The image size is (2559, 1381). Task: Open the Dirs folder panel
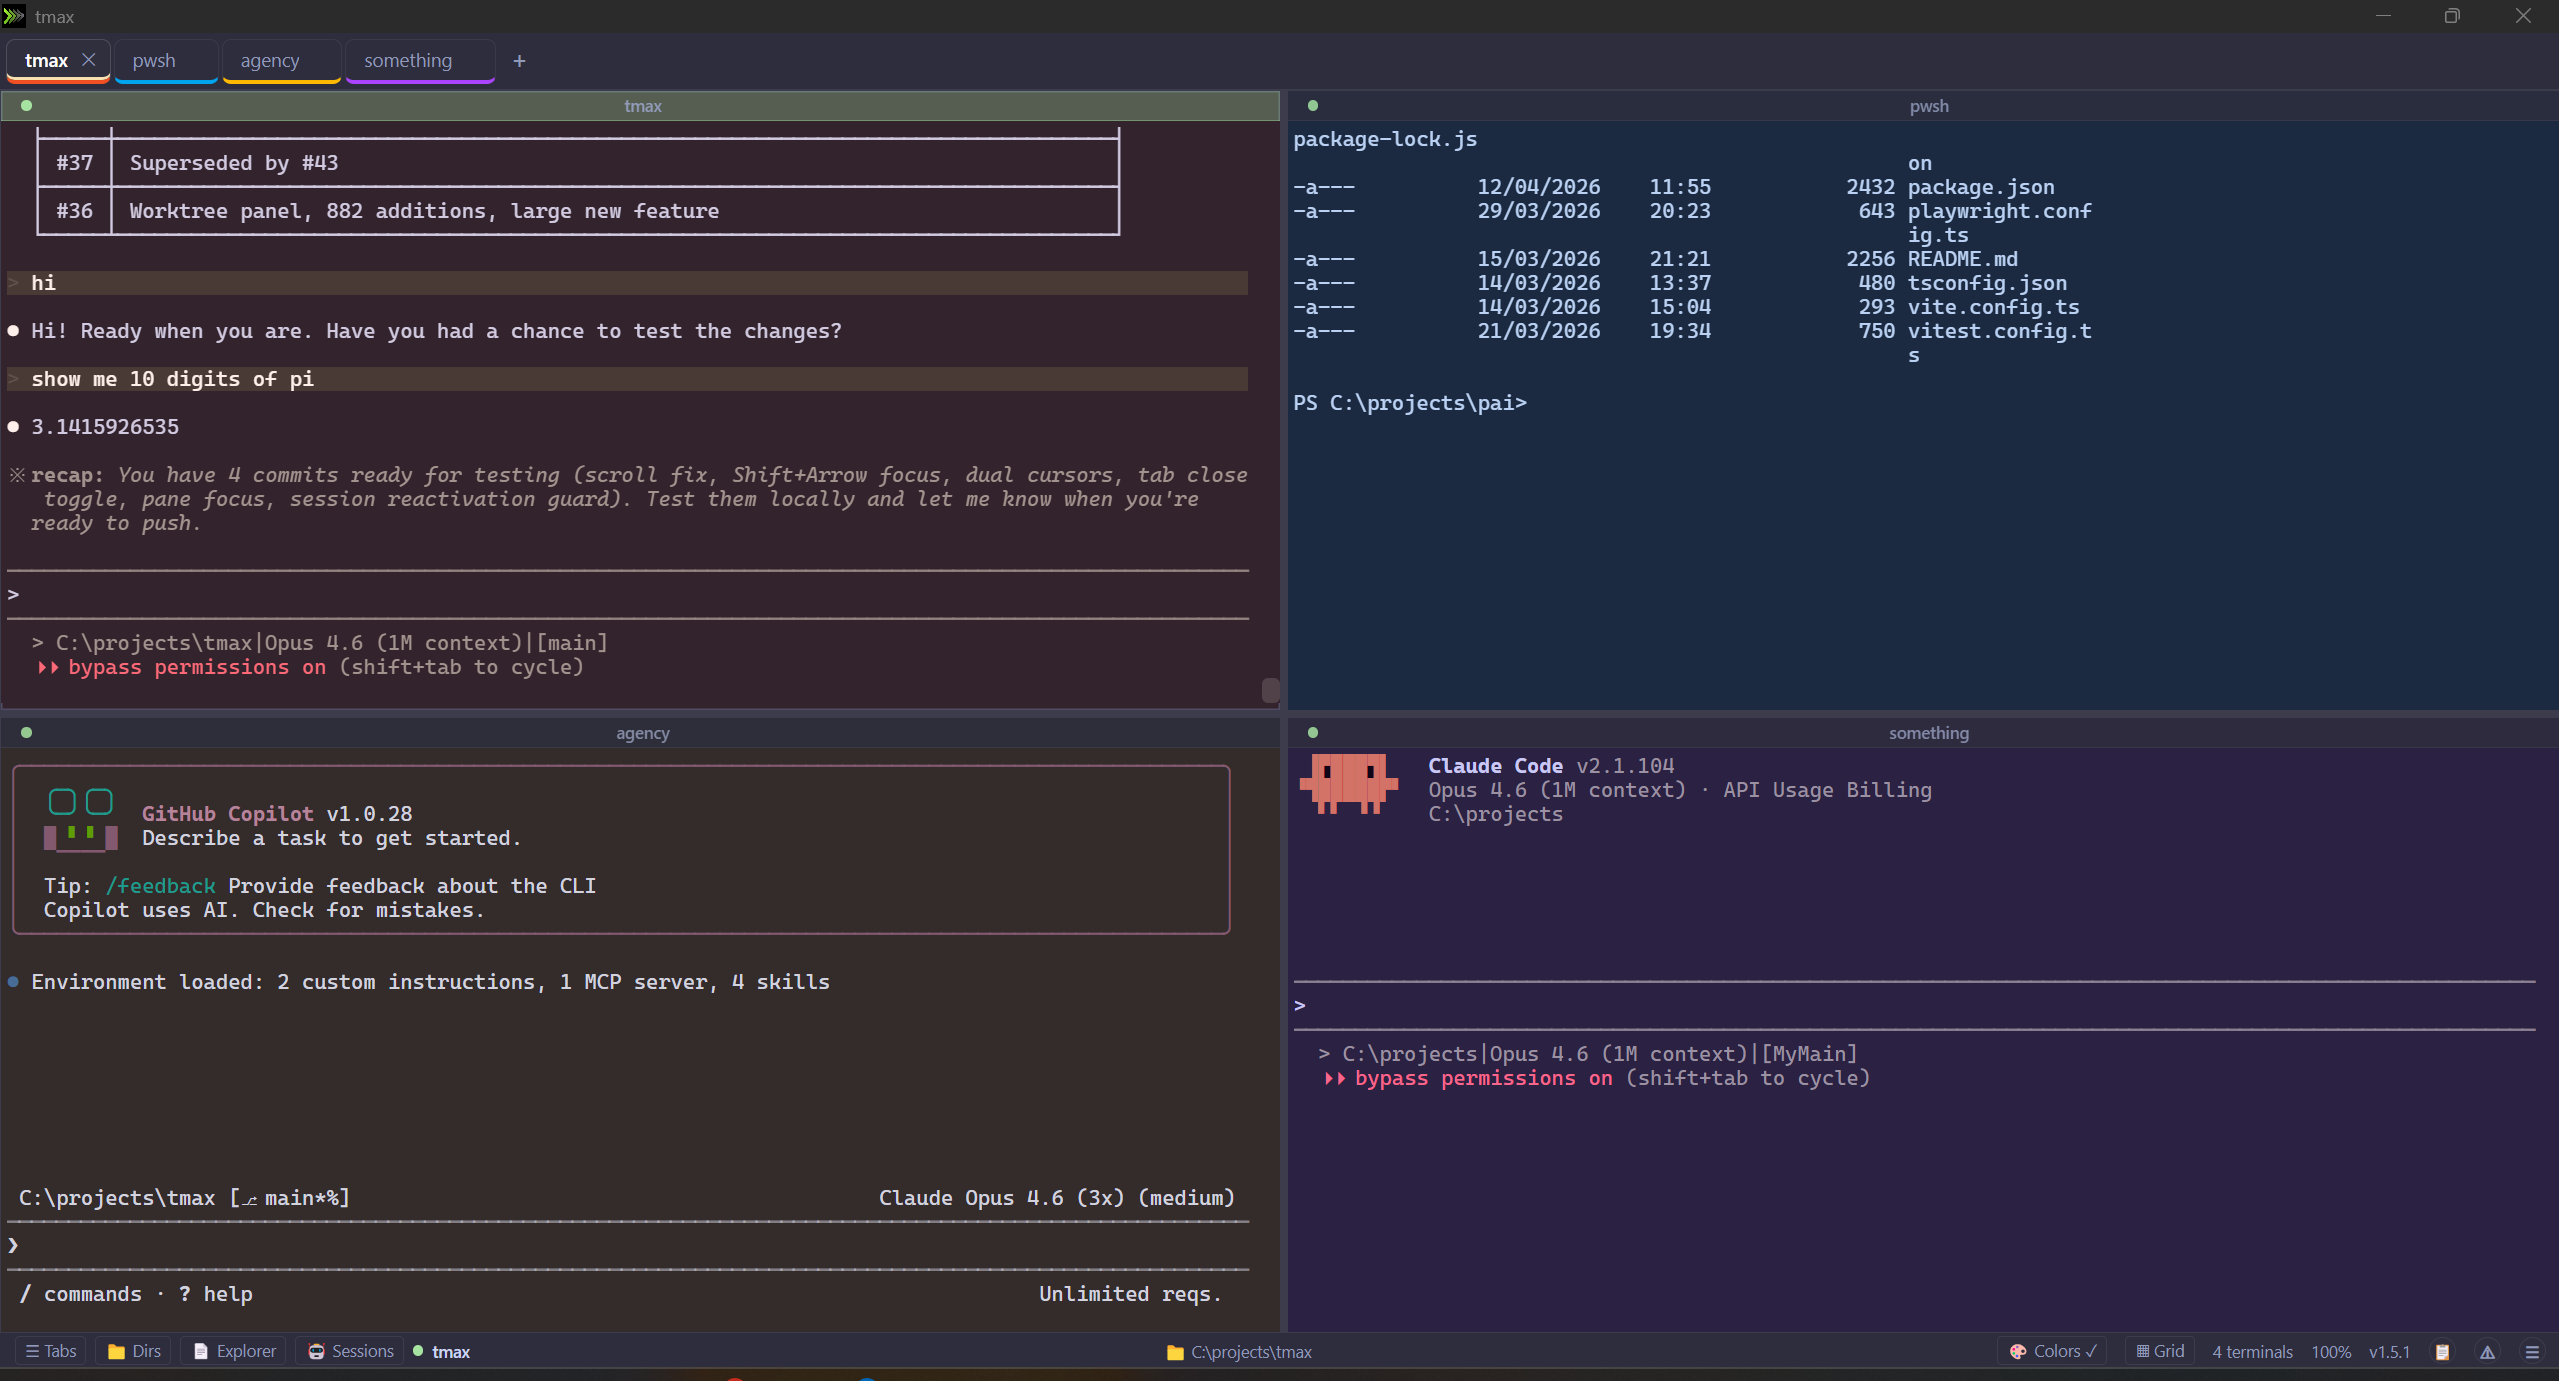tap(134, 1351)
